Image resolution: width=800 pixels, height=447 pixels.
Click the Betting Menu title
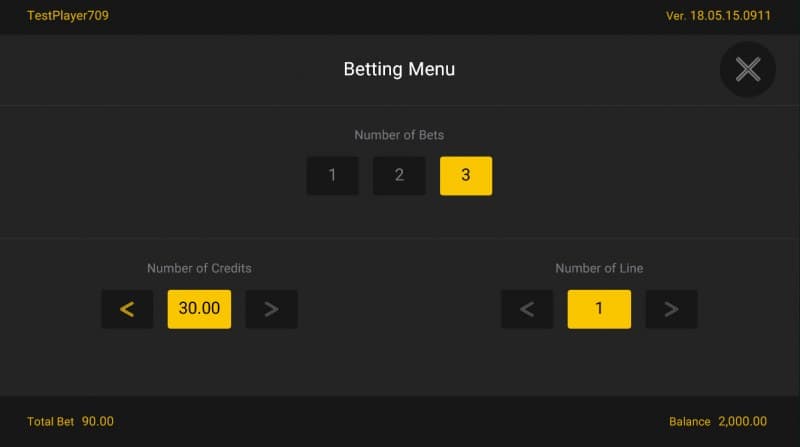(x=399, y=69)
